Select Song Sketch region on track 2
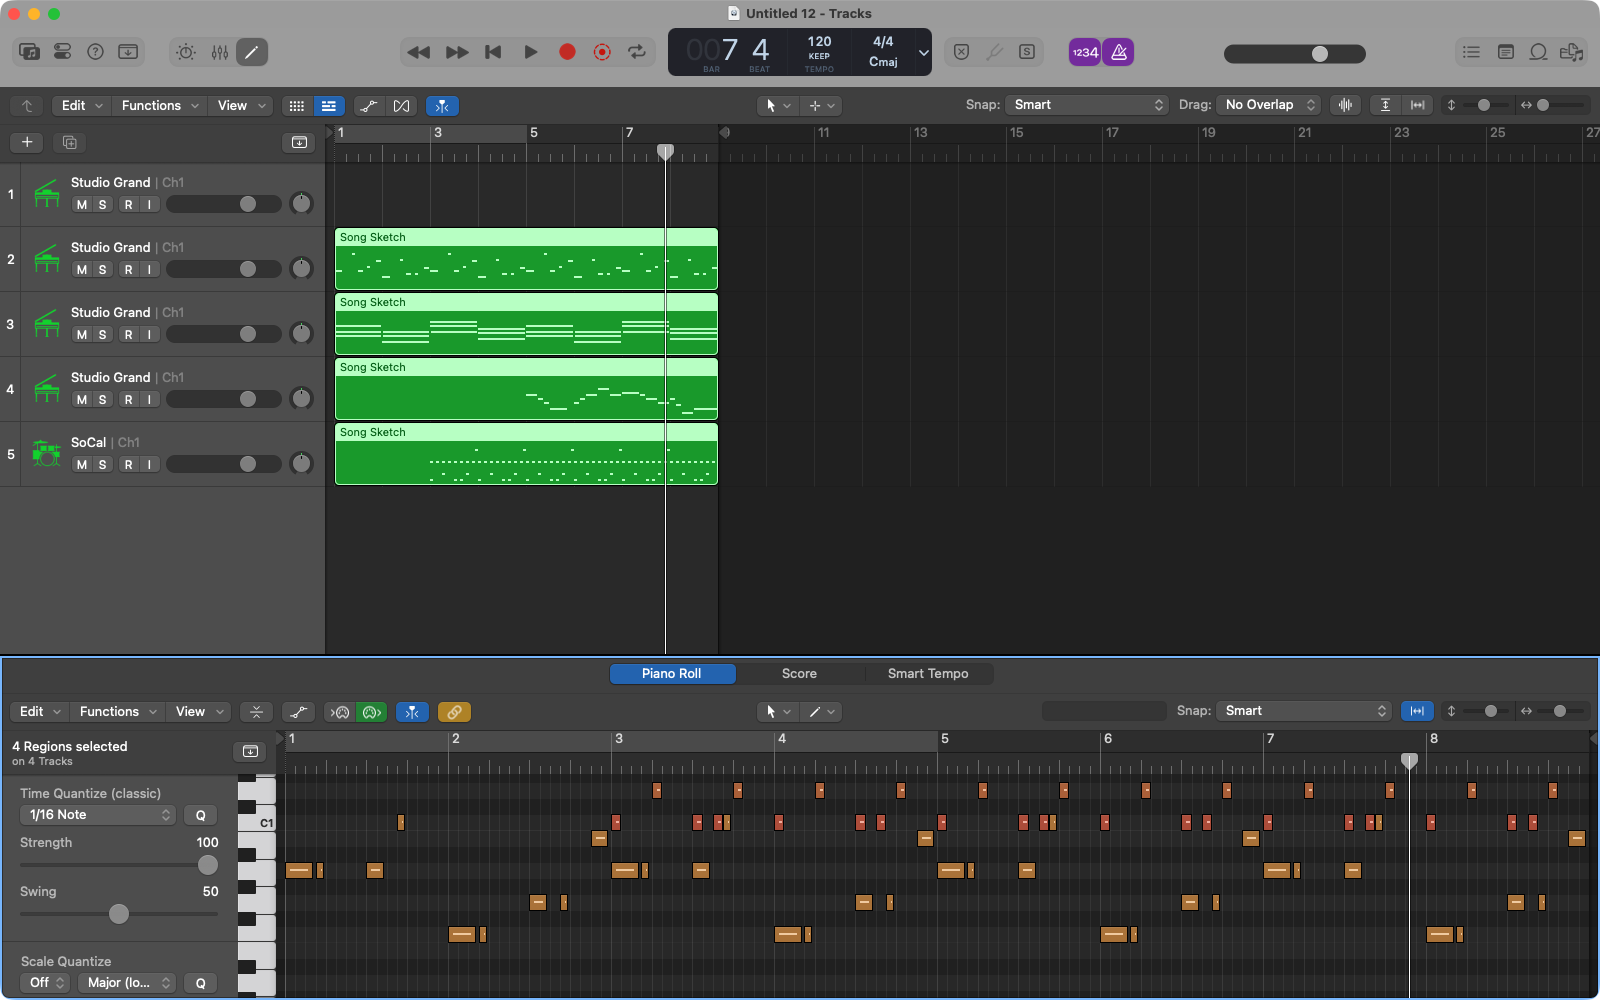 pos(526,259)
